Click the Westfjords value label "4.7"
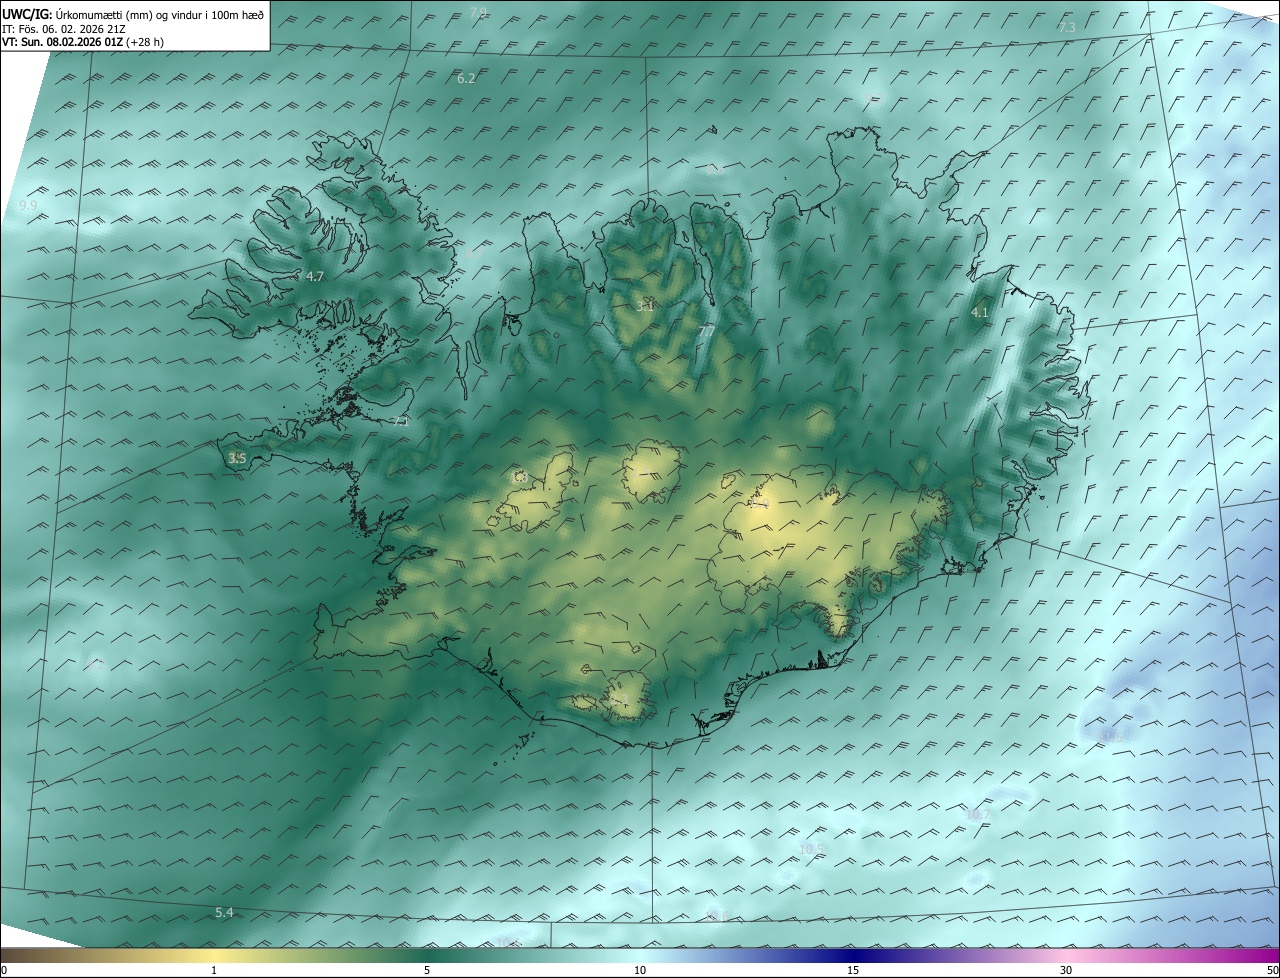The height and width of the screenshot is (978, 1280). pyautogui.click(x=315, y=276)
